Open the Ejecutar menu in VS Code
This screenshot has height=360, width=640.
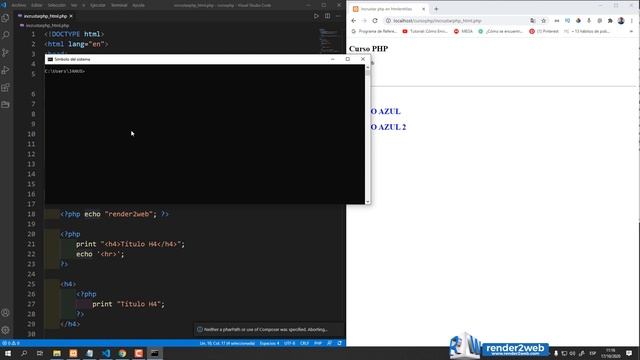98,5
